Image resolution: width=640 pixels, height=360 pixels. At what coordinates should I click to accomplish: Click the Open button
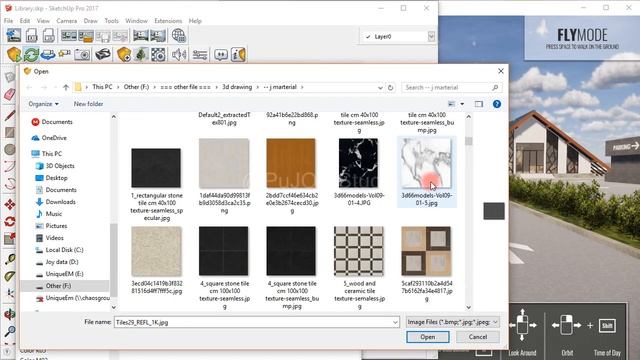tap(428, 337)
